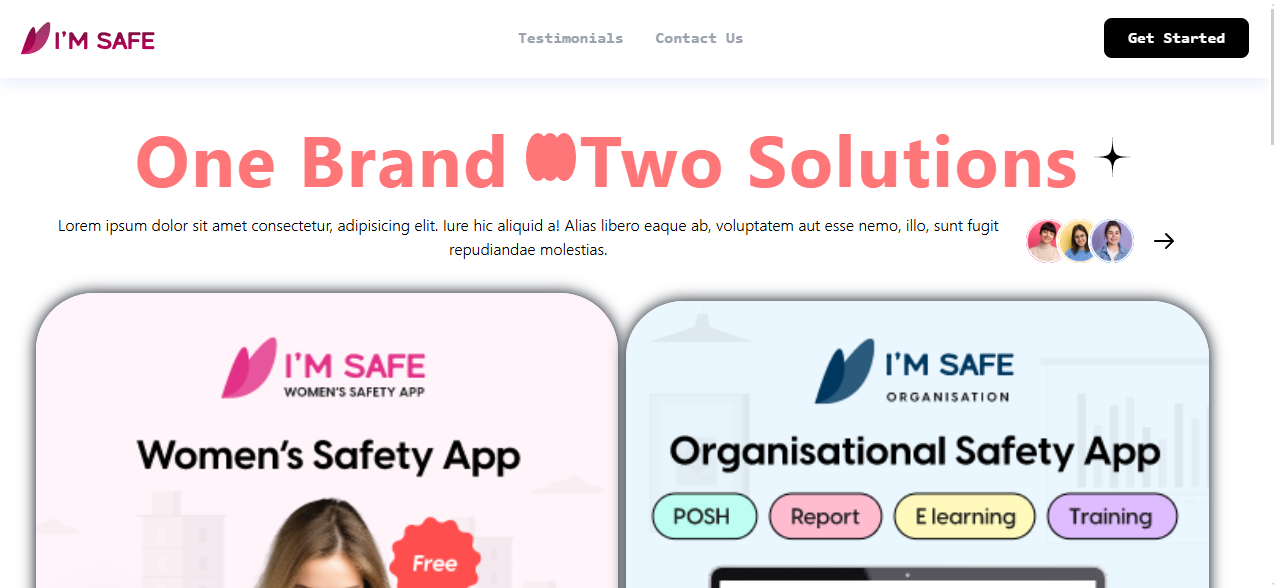
Task: Select the middle avatar with yellow background
Action: click(x=1080, y=241)
